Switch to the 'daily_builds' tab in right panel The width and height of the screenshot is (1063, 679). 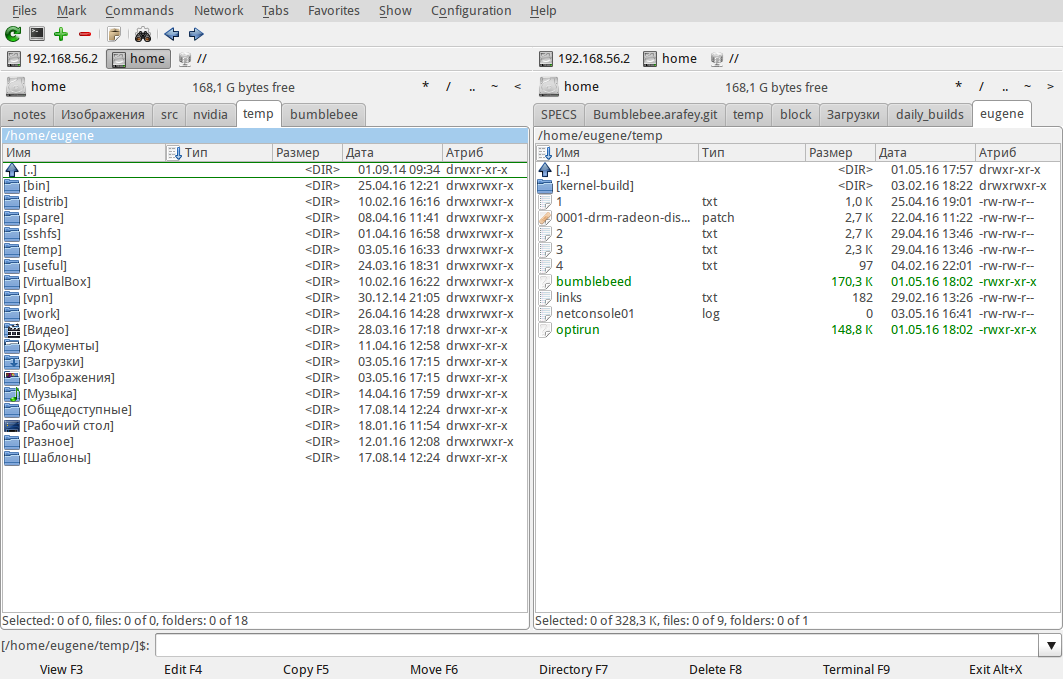[929, 115]
